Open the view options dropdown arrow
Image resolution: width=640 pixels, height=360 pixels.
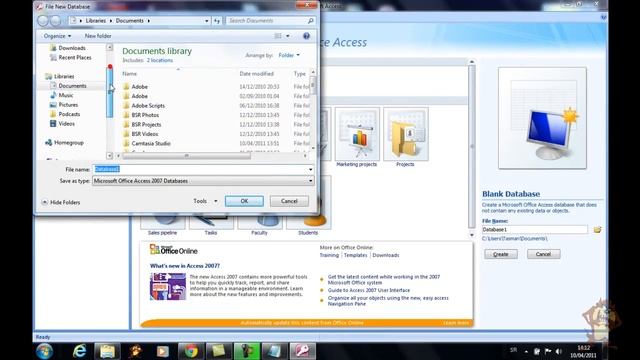(x=288, y=36)
